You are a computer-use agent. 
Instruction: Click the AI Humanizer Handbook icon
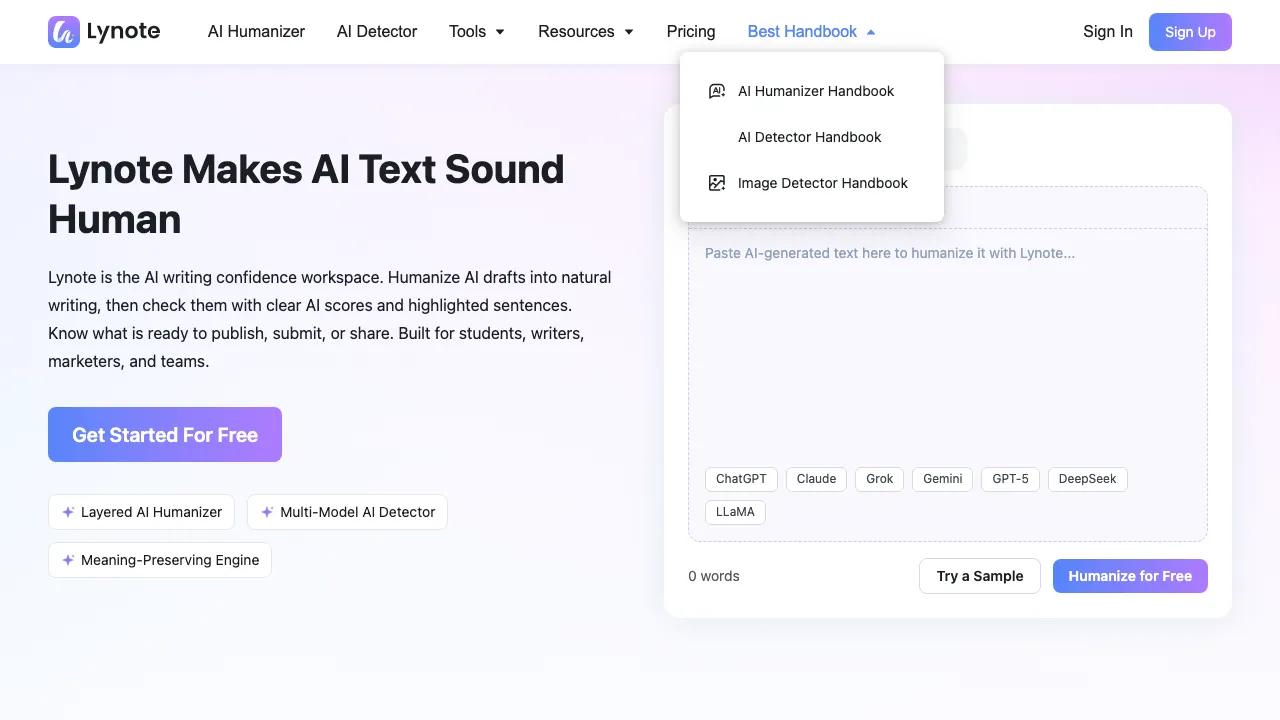(717, 91)
